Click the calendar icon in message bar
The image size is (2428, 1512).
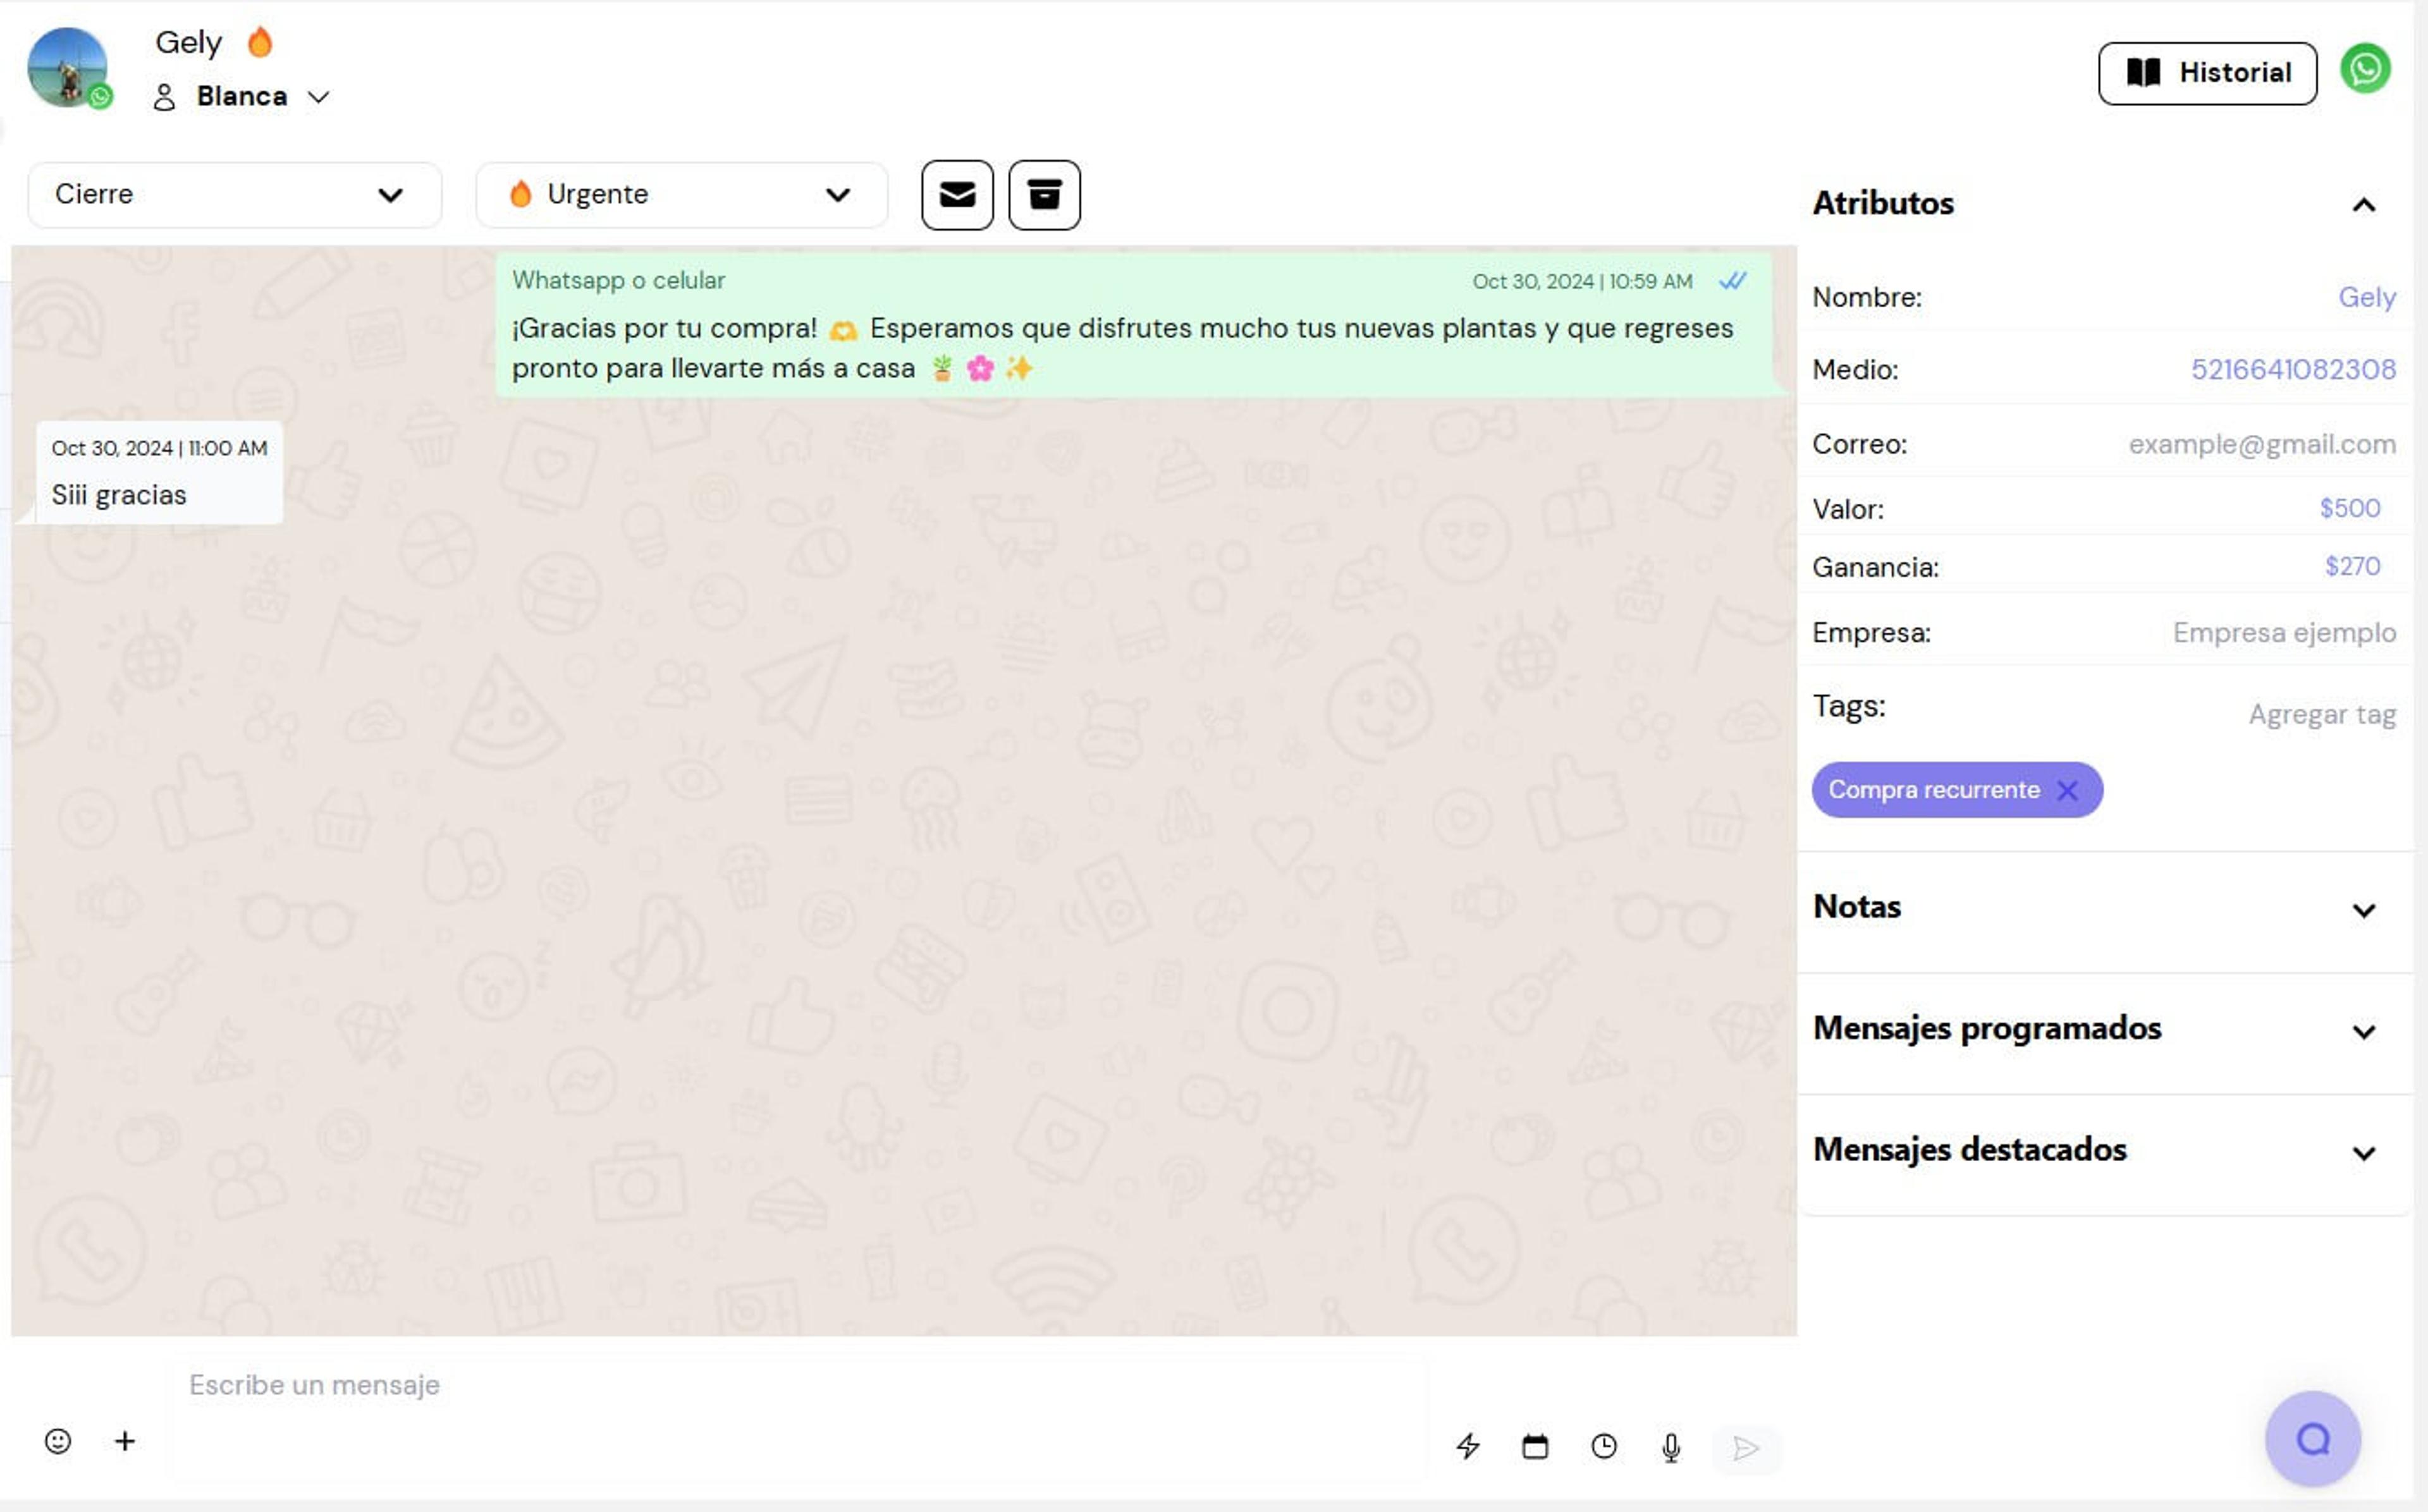(x=1535, y=1446)
